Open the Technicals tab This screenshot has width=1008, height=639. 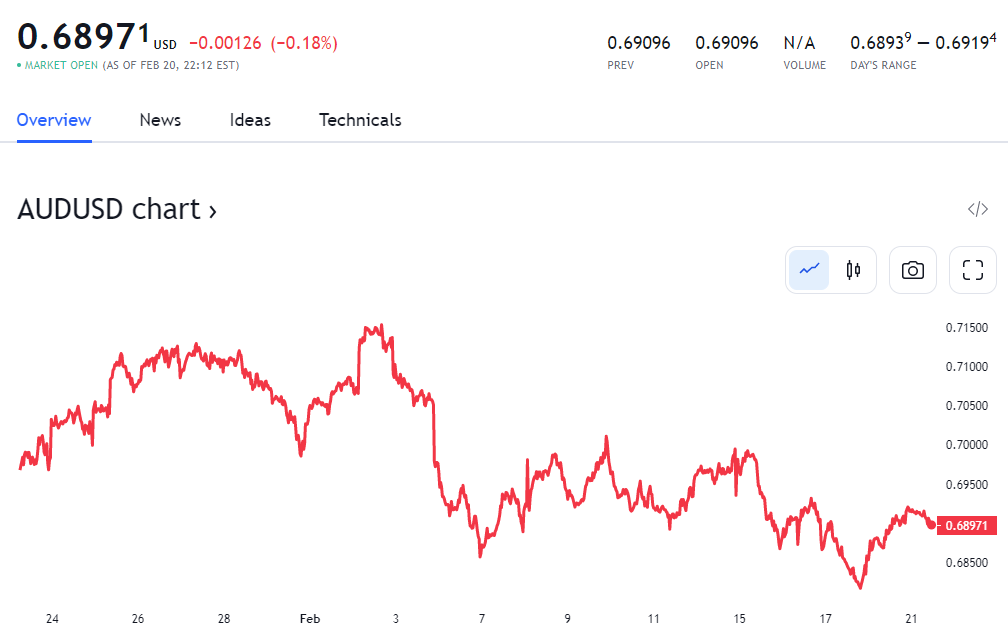[x=360, y=120]
